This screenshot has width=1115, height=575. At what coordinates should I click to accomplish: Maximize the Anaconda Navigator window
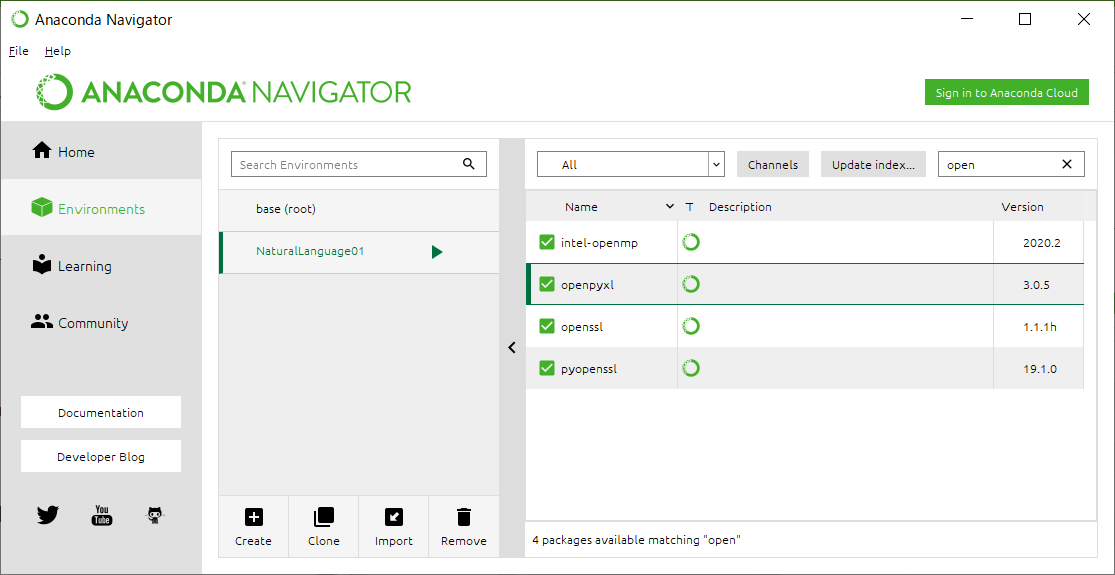[1025, 19]
